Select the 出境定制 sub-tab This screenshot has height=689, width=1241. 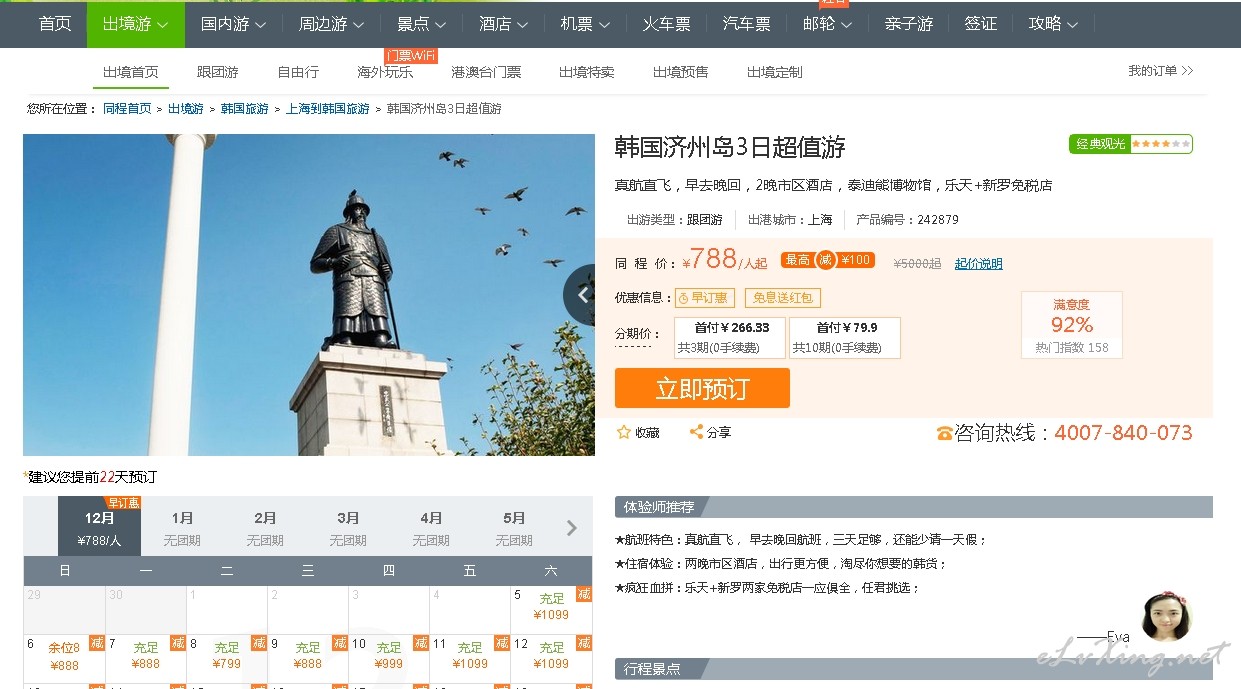pos(775,72)
